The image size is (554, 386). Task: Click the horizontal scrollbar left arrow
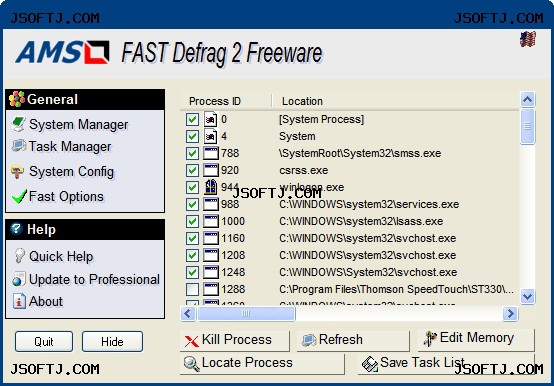188,313
